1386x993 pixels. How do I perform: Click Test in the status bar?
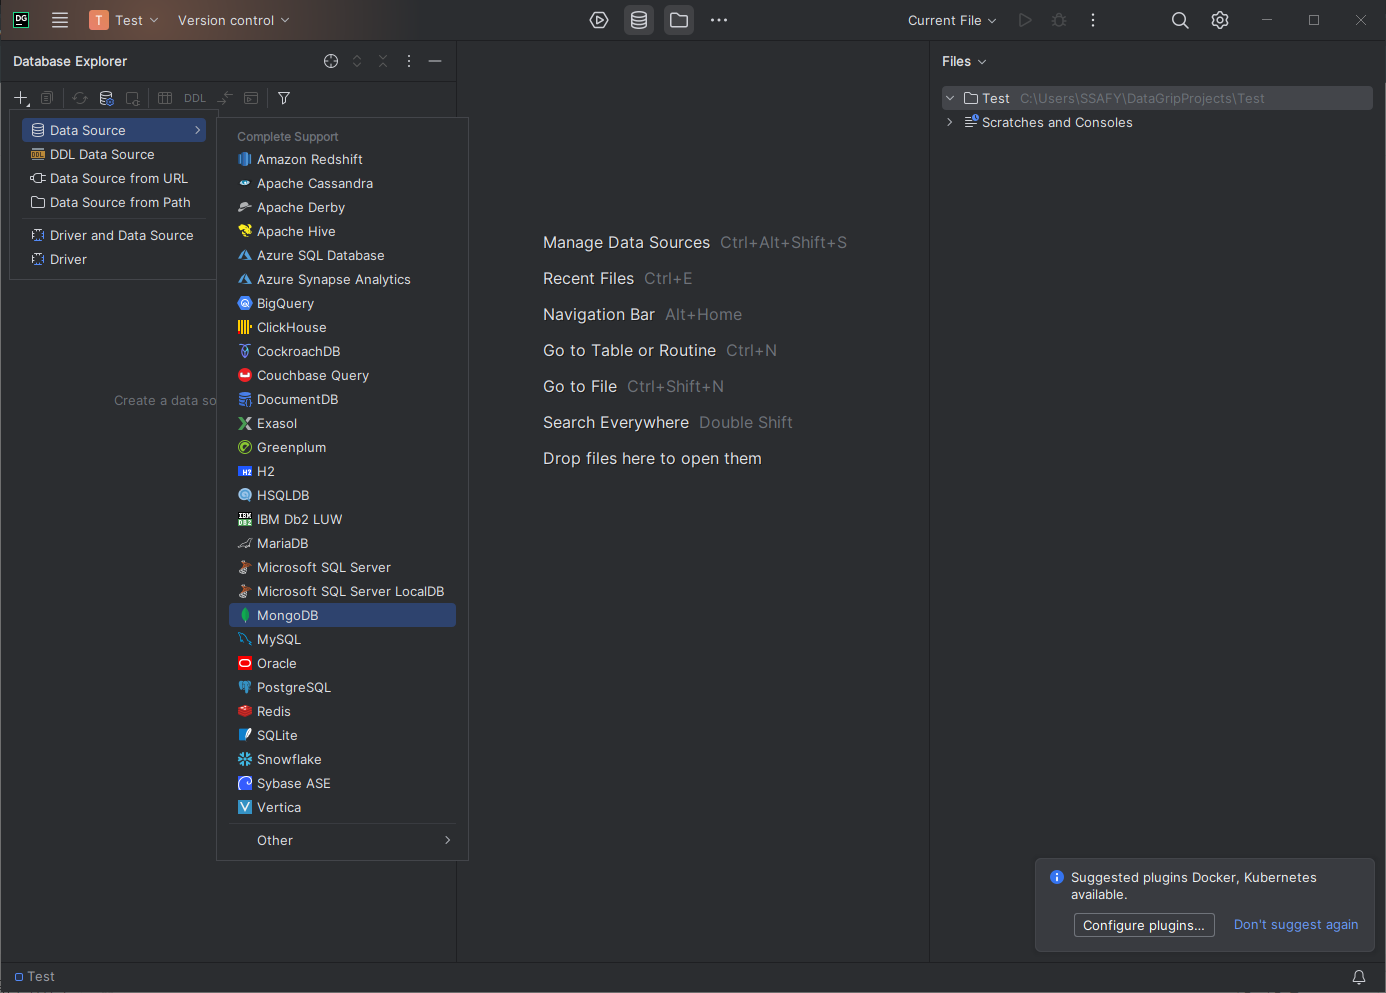[35, 977]
